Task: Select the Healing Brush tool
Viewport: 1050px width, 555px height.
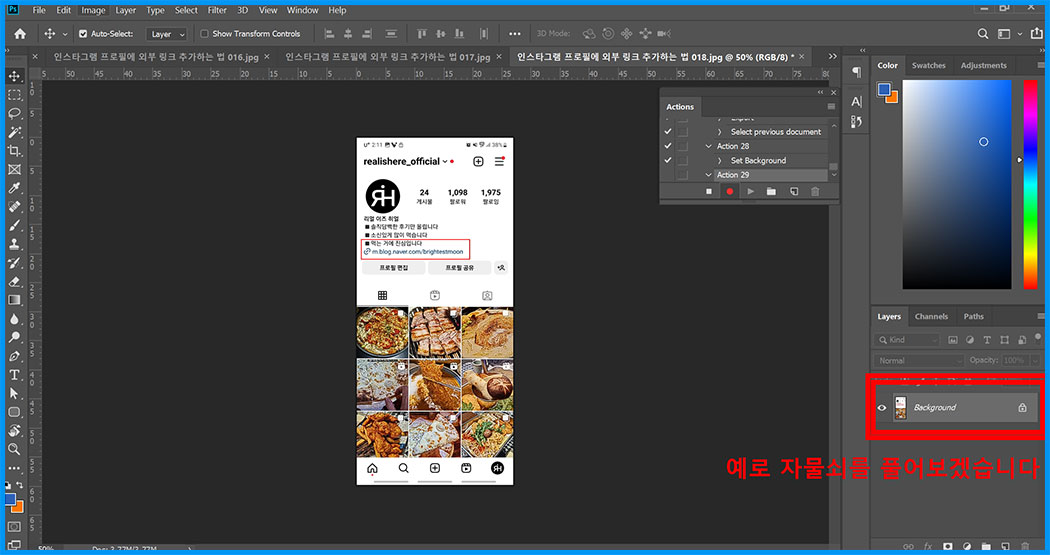Action: pyautogui.click(x=14, y=207)
